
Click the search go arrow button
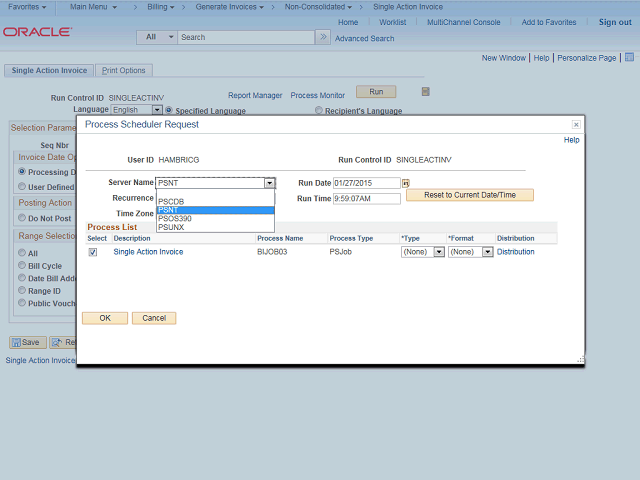[322, 37]
